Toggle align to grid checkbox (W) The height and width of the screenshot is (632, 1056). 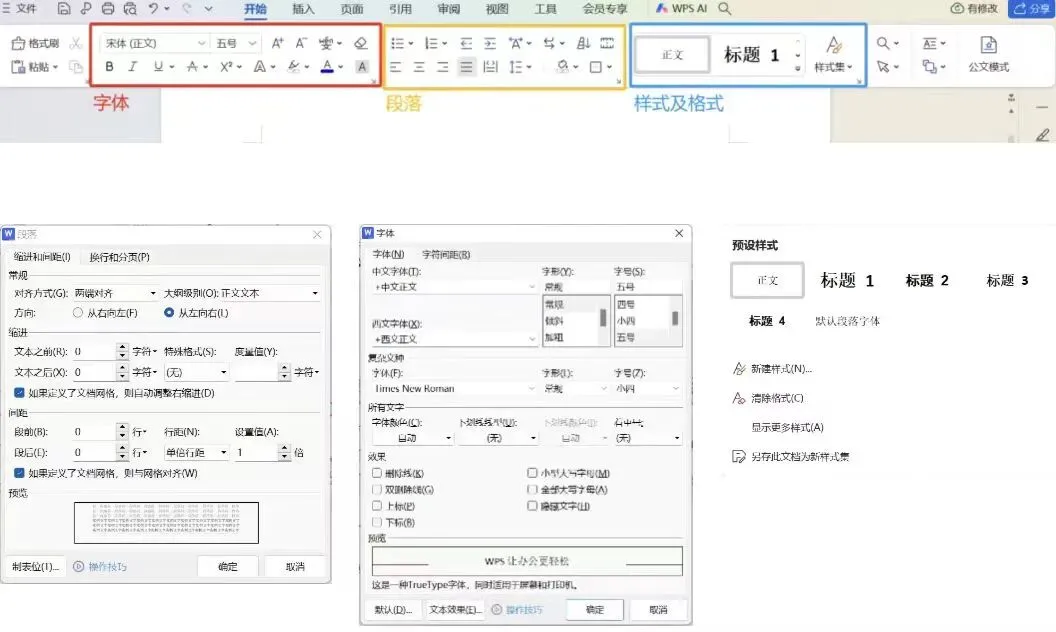19,473
